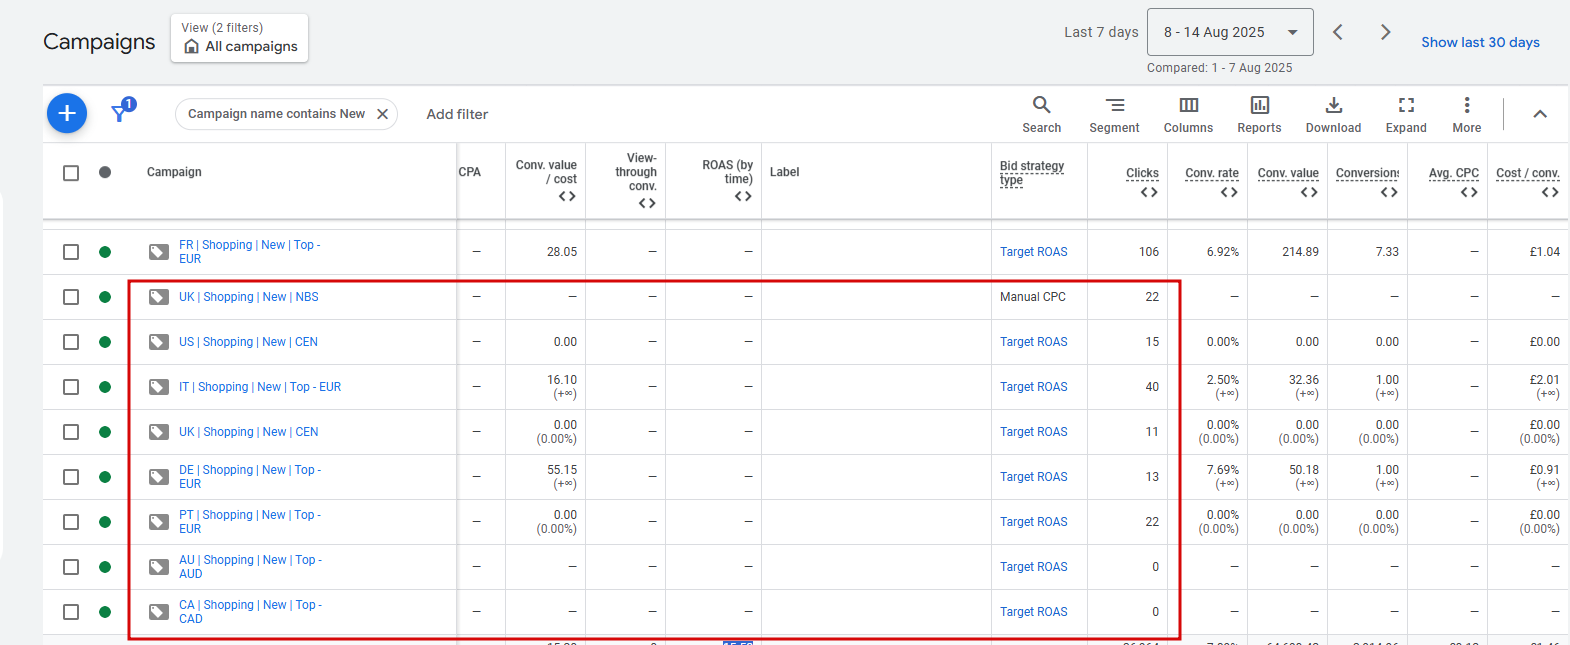Sort by the Cost / conv. column header

[1528, 173]
